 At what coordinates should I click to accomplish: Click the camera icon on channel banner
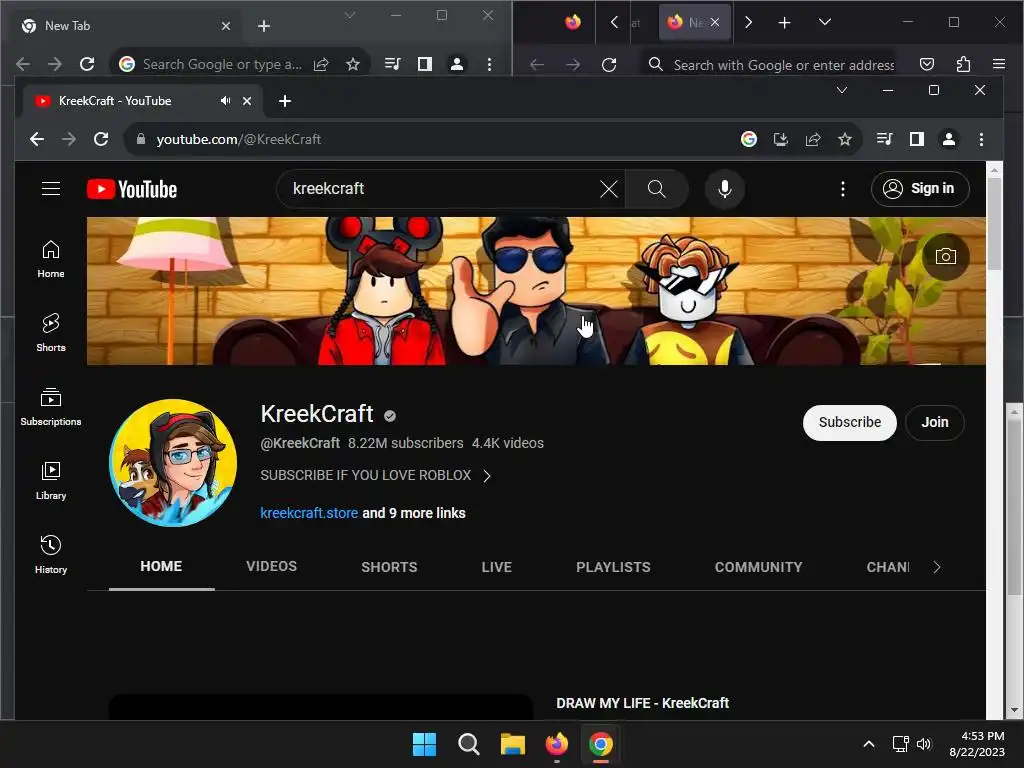point(945,257)
